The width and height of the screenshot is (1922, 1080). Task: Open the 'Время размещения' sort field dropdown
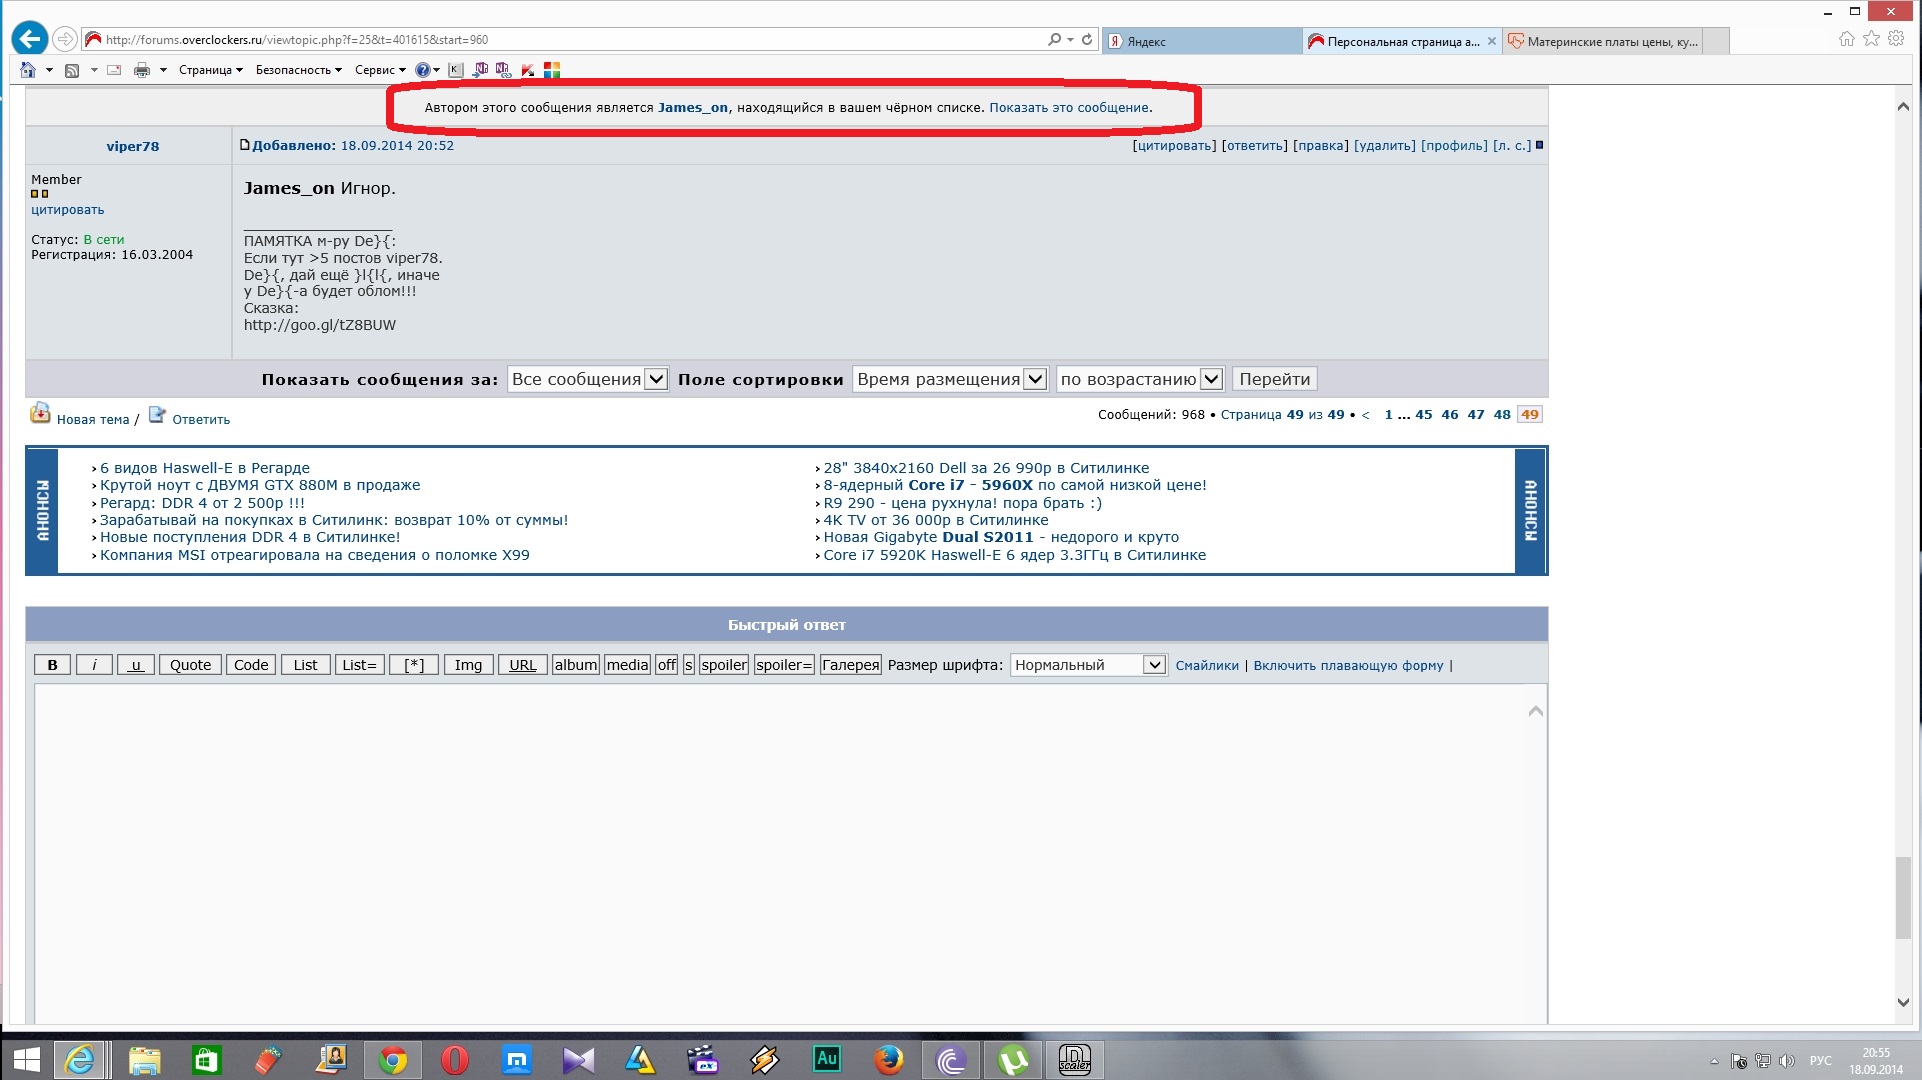pos(949,379)
